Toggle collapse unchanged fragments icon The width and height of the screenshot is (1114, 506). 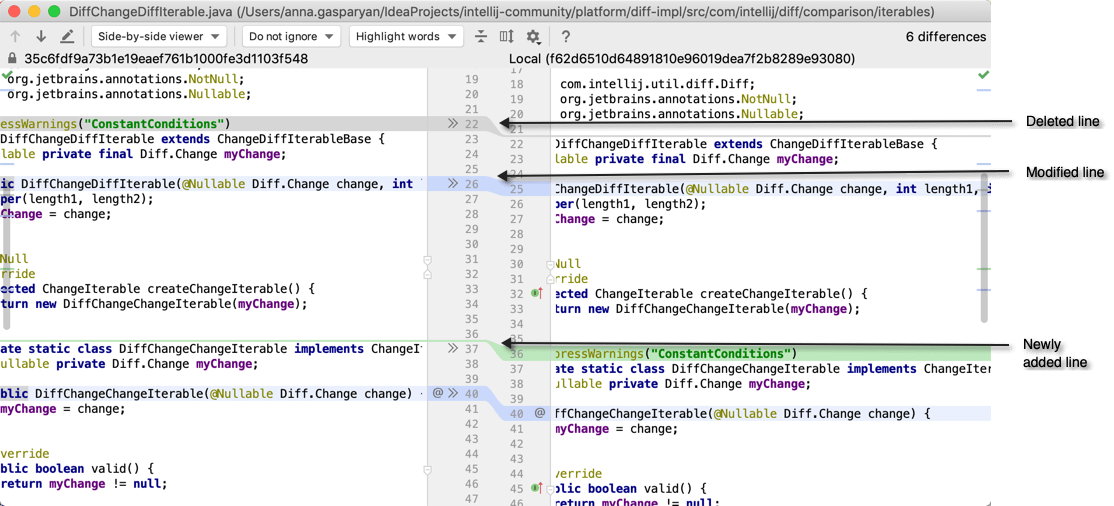point(481,37)
